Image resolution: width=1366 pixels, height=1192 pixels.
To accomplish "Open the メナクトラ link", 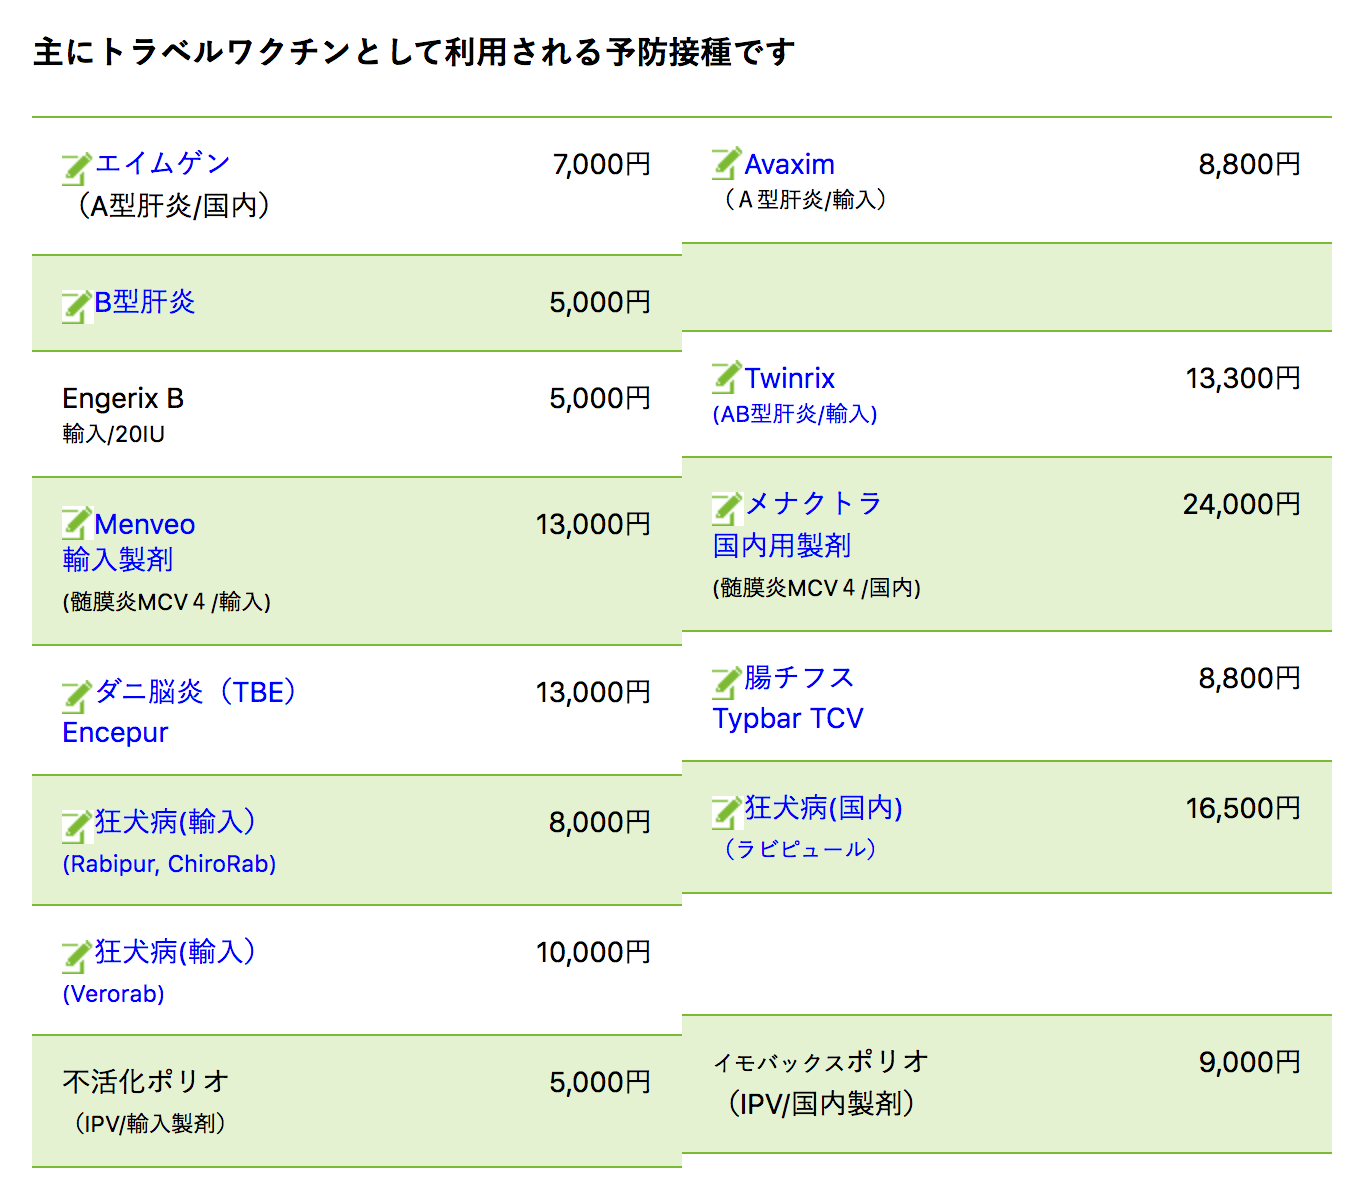I will point(814,503).
